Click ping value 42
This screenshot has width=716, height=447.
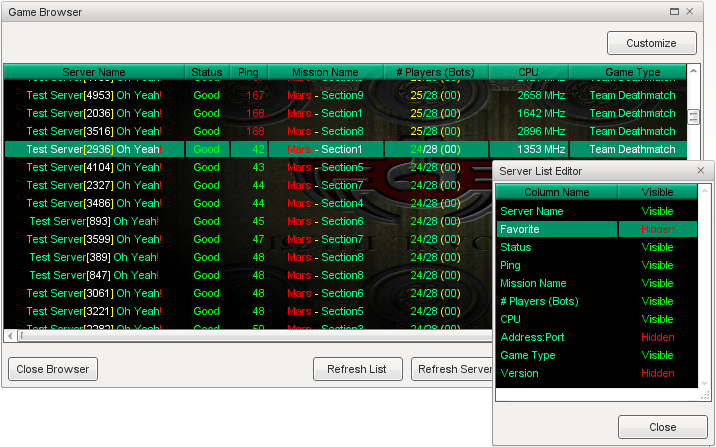click(x=258, y=149)
